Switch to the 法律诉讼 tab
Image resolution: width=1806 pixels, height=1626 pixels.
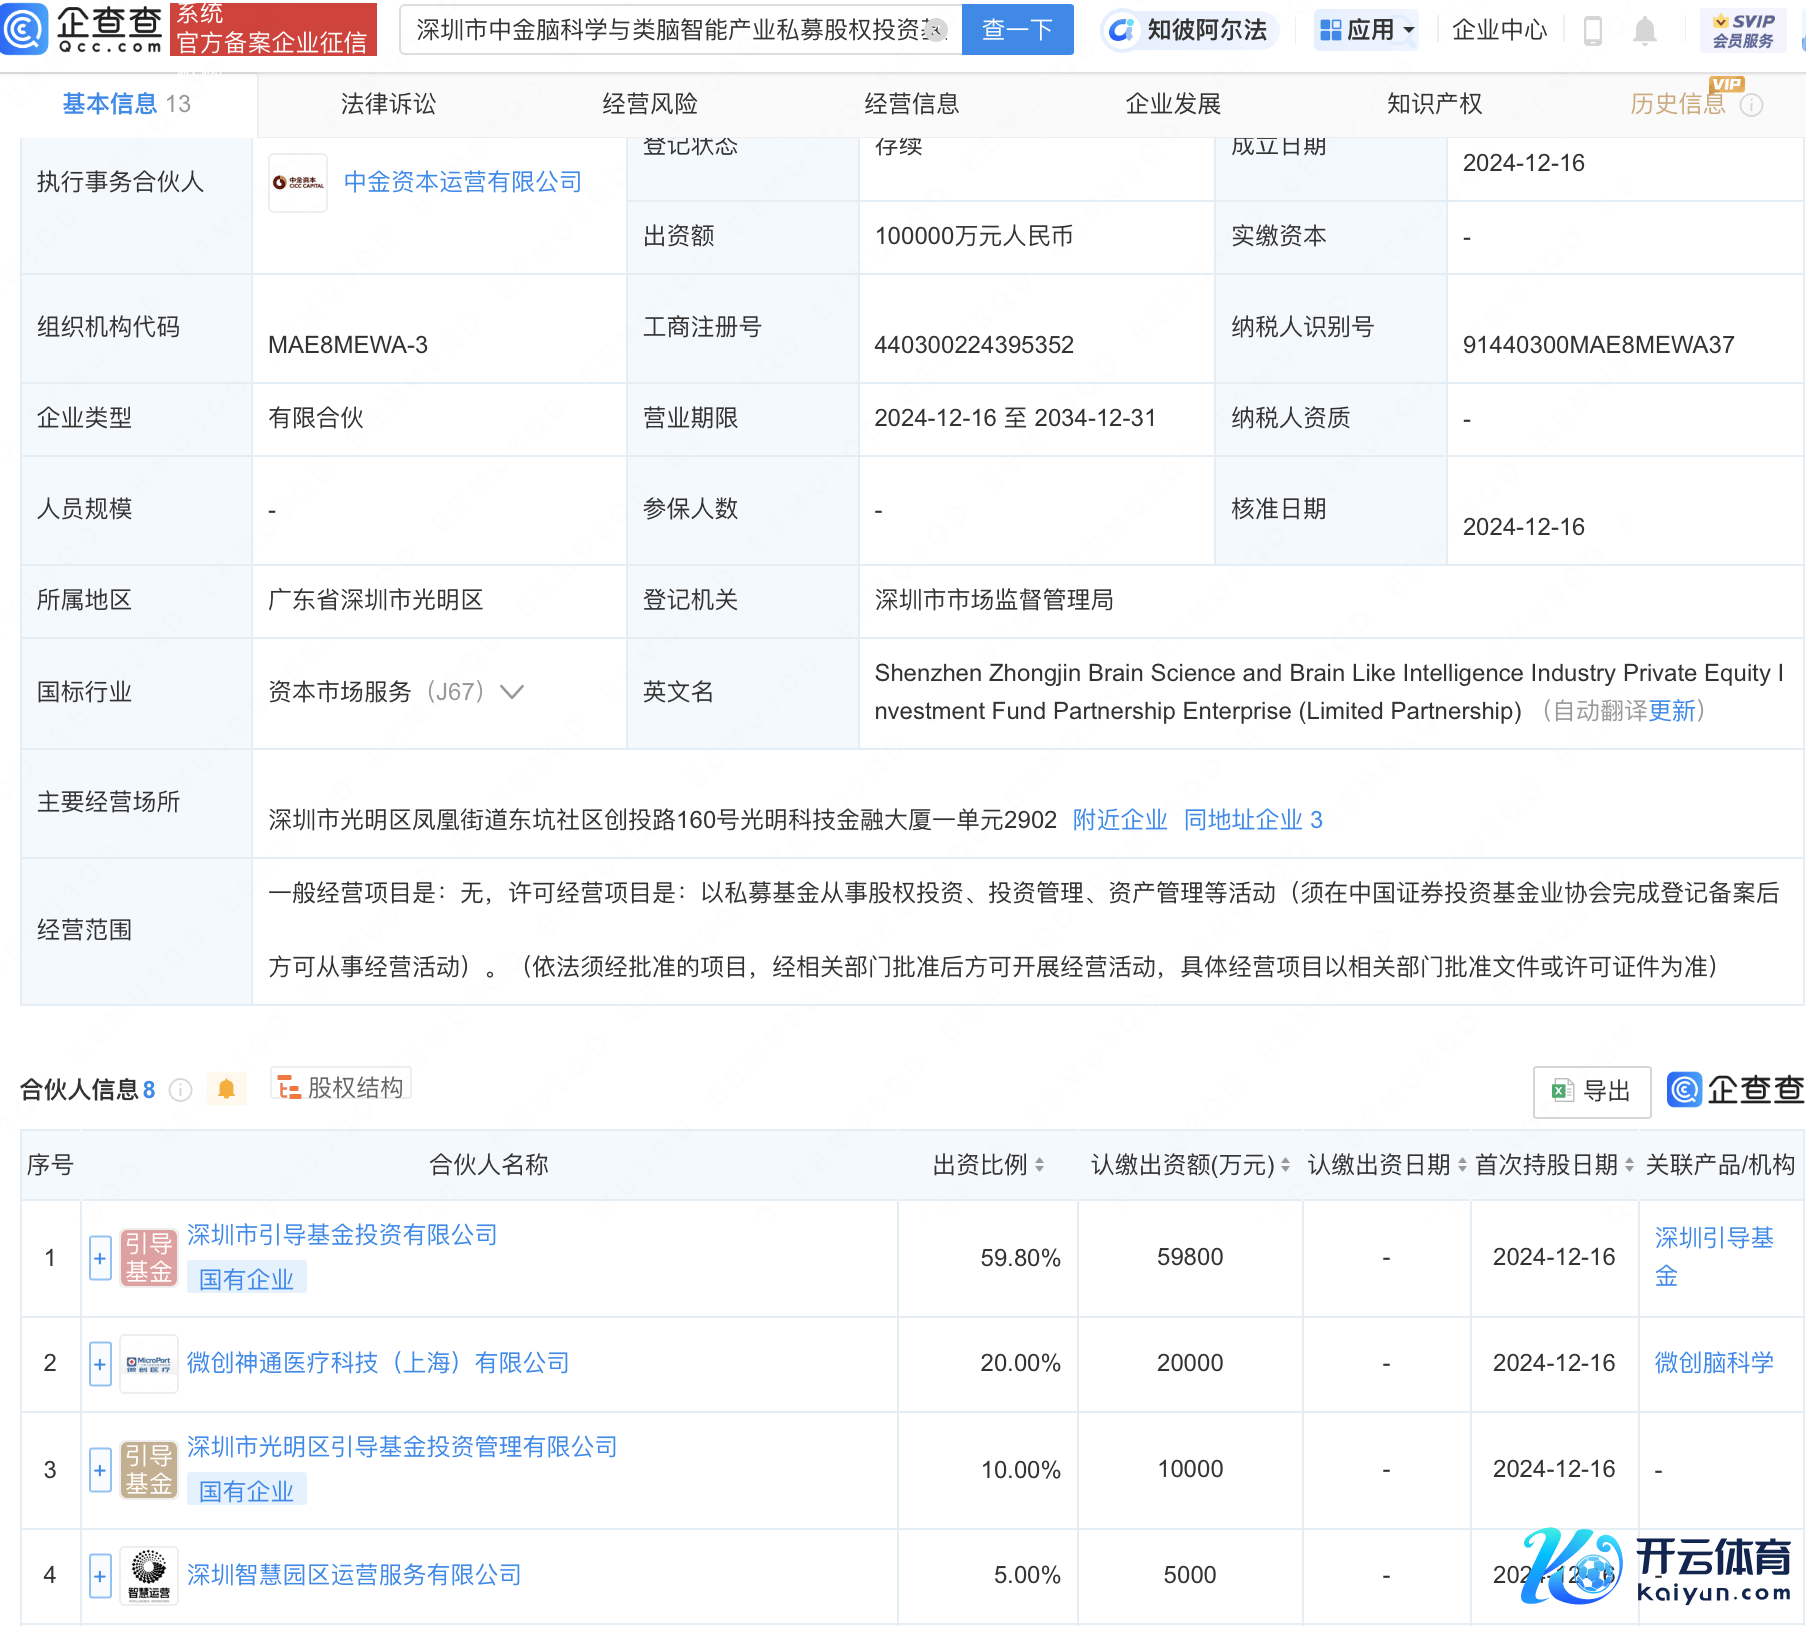(x=388, y=104)
